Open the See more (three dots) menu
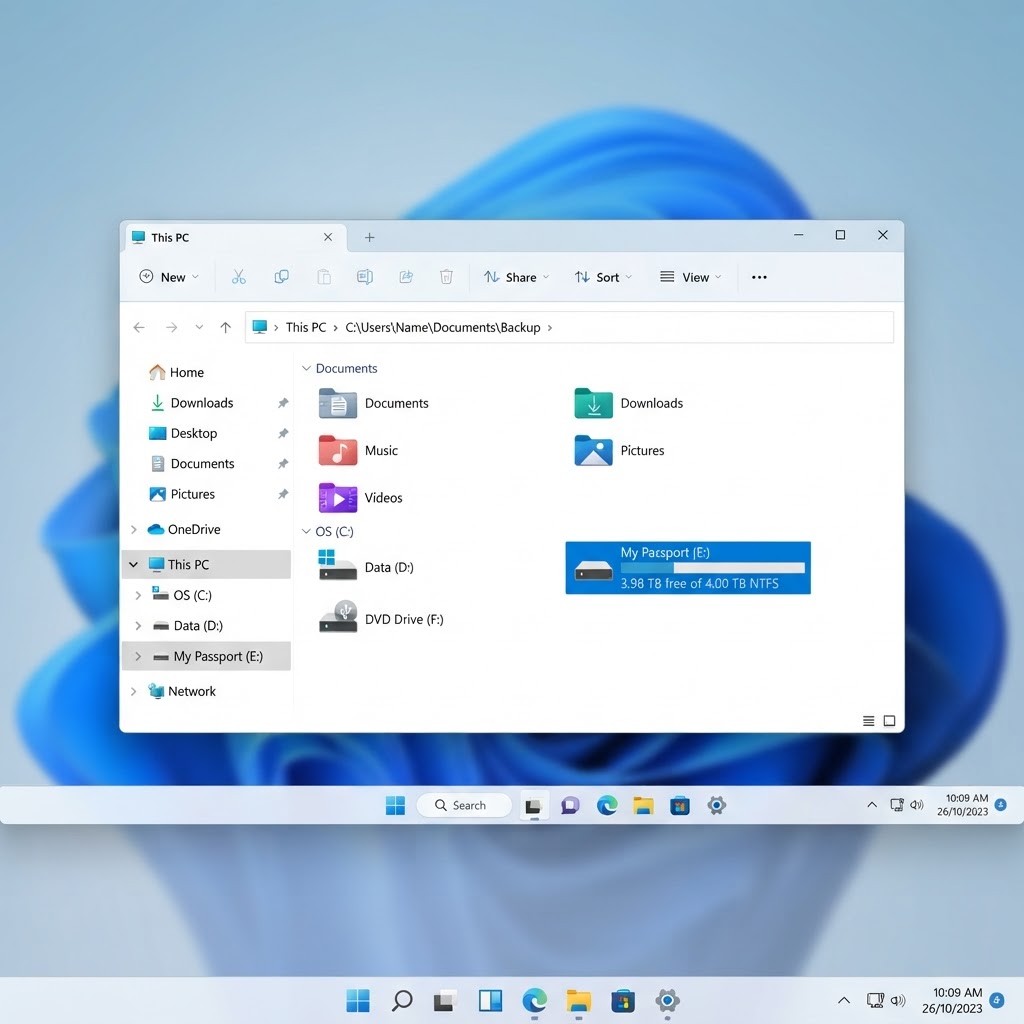This screenshot has height=1024, width=1024. 759,277
